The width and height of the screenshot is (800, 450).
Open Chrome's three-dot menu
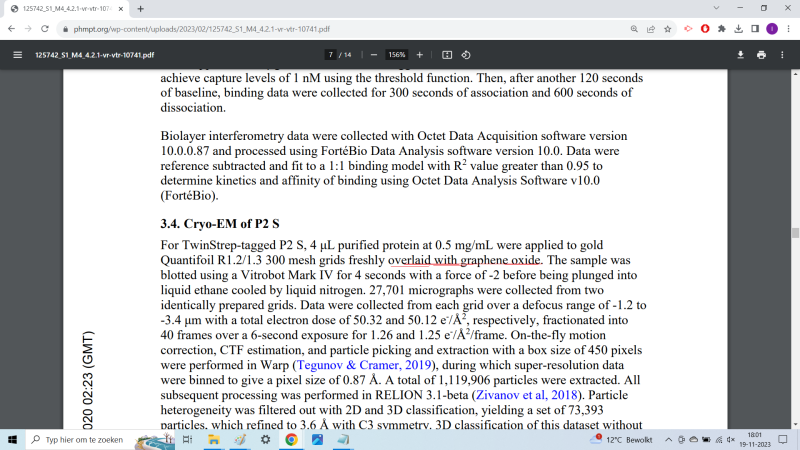[x=788, y=29]
